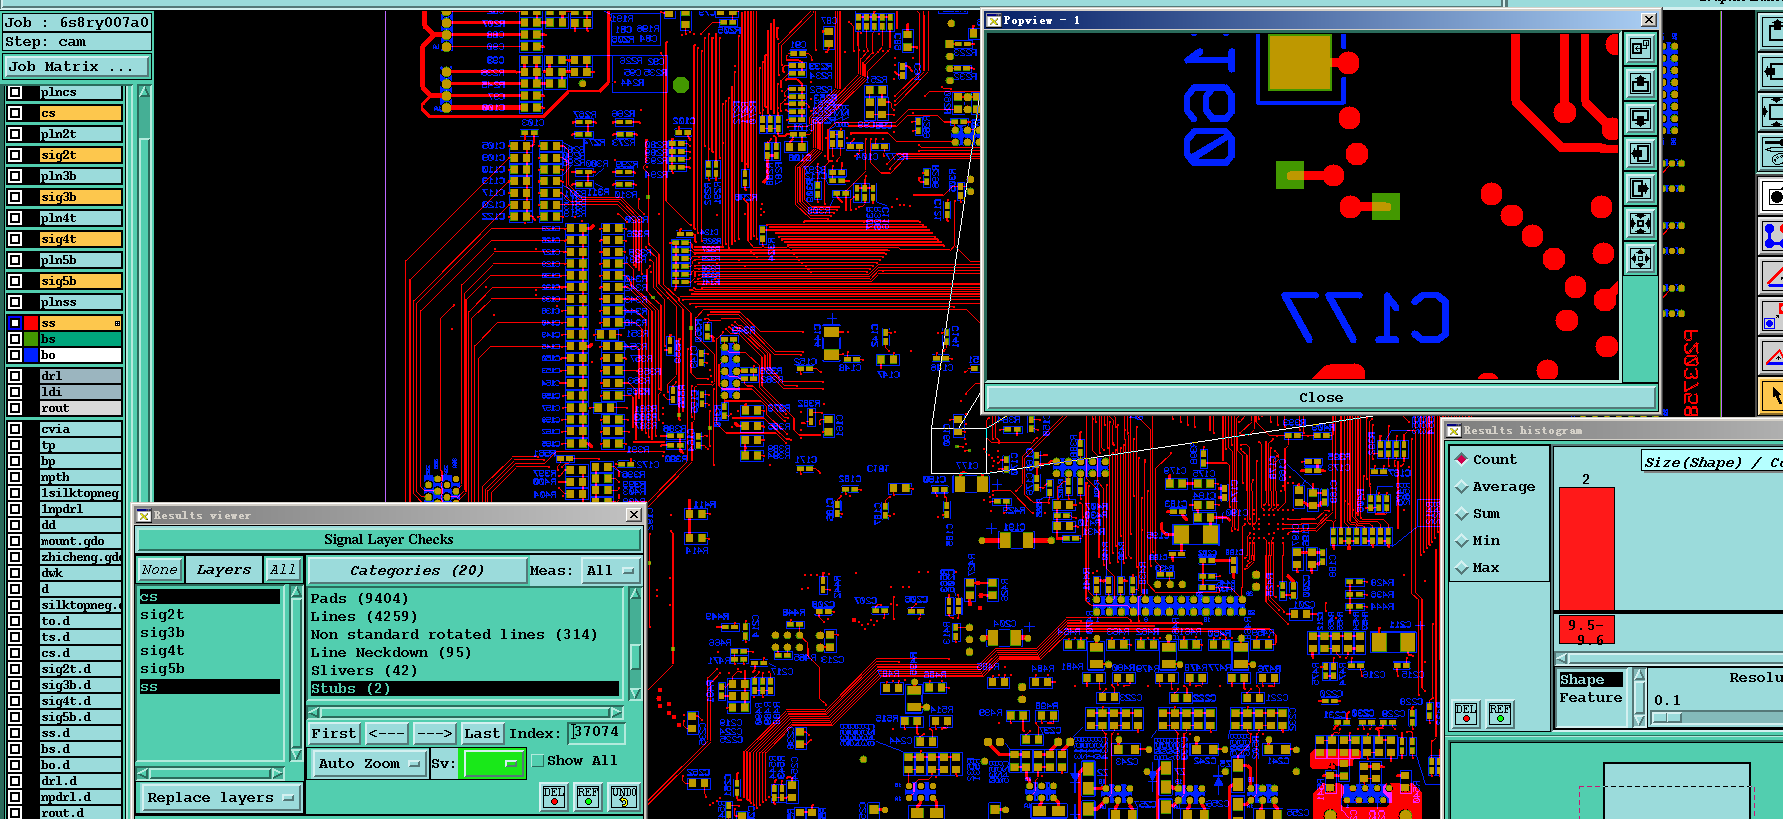Click the Layers header button
The image size is (1783, 819).
(224, 569)
